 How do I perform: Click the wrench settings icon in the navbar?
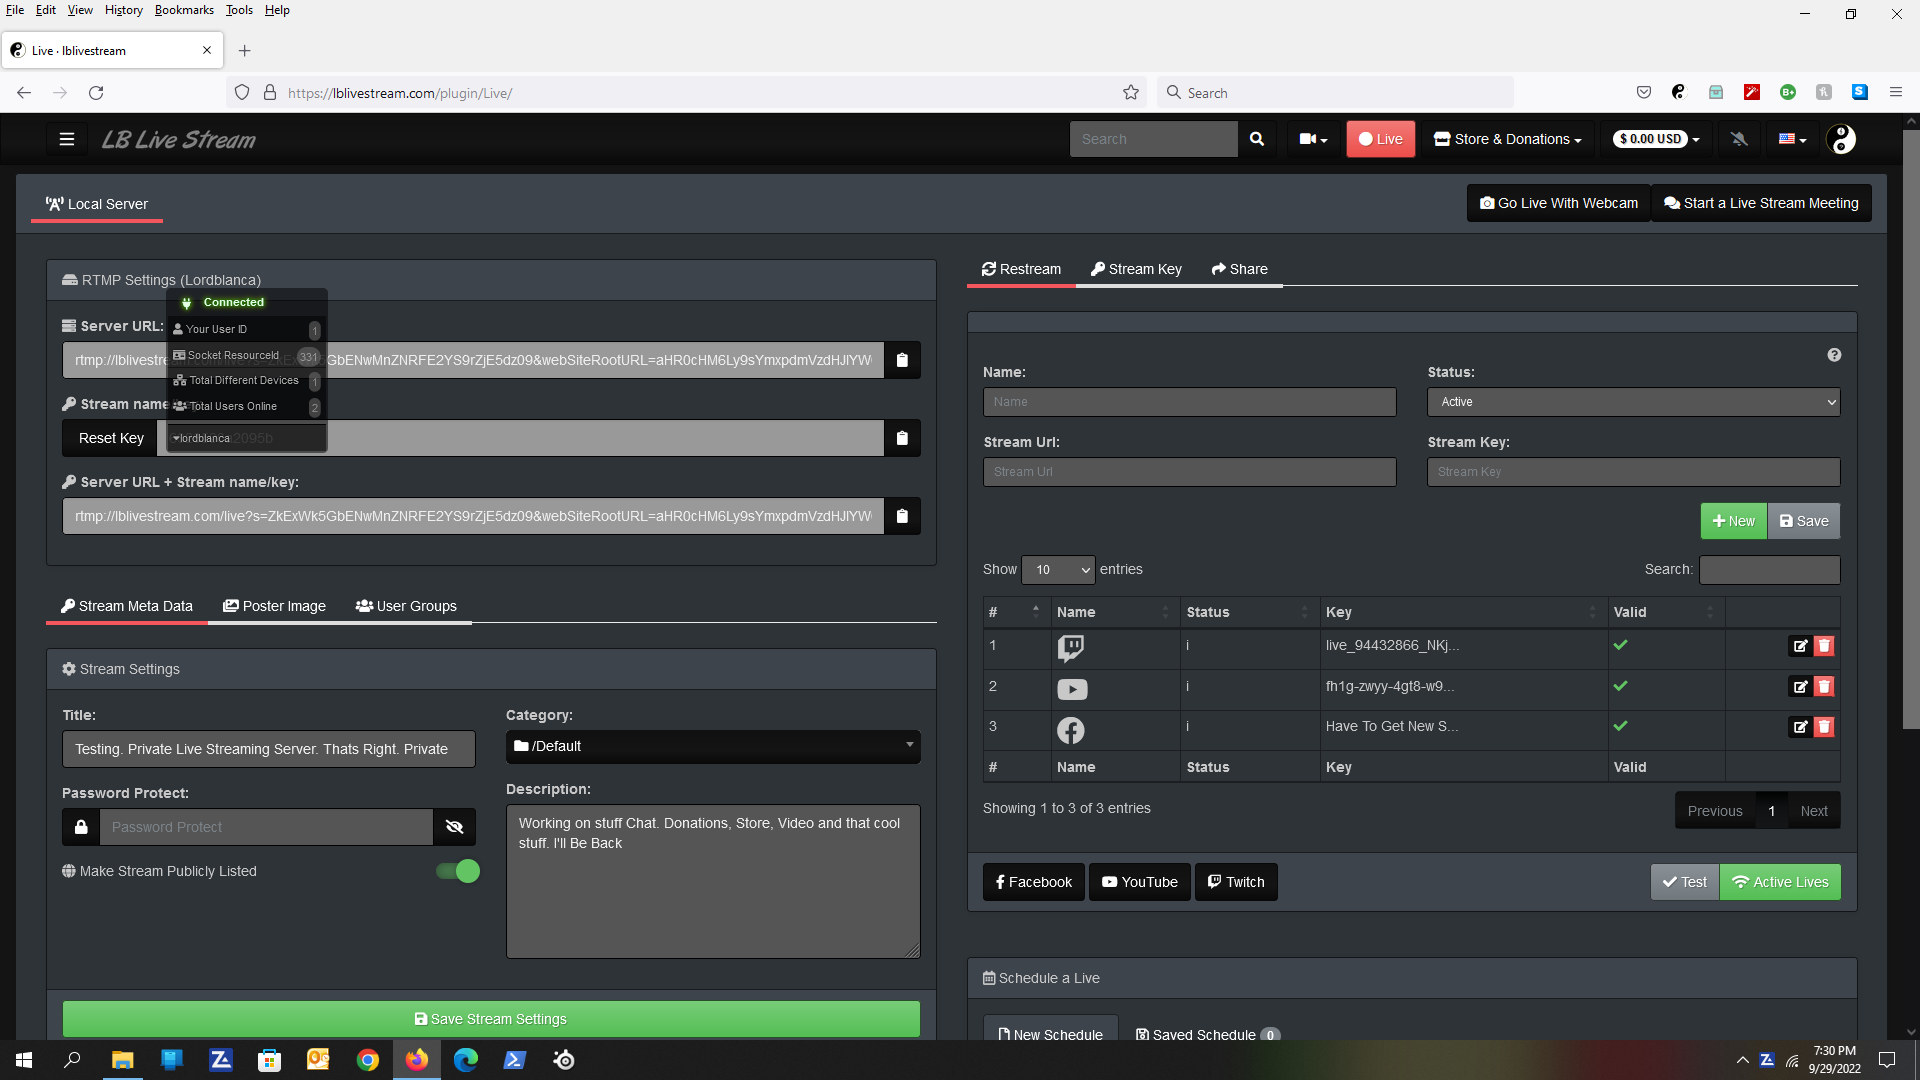[x=1738, y=139]
